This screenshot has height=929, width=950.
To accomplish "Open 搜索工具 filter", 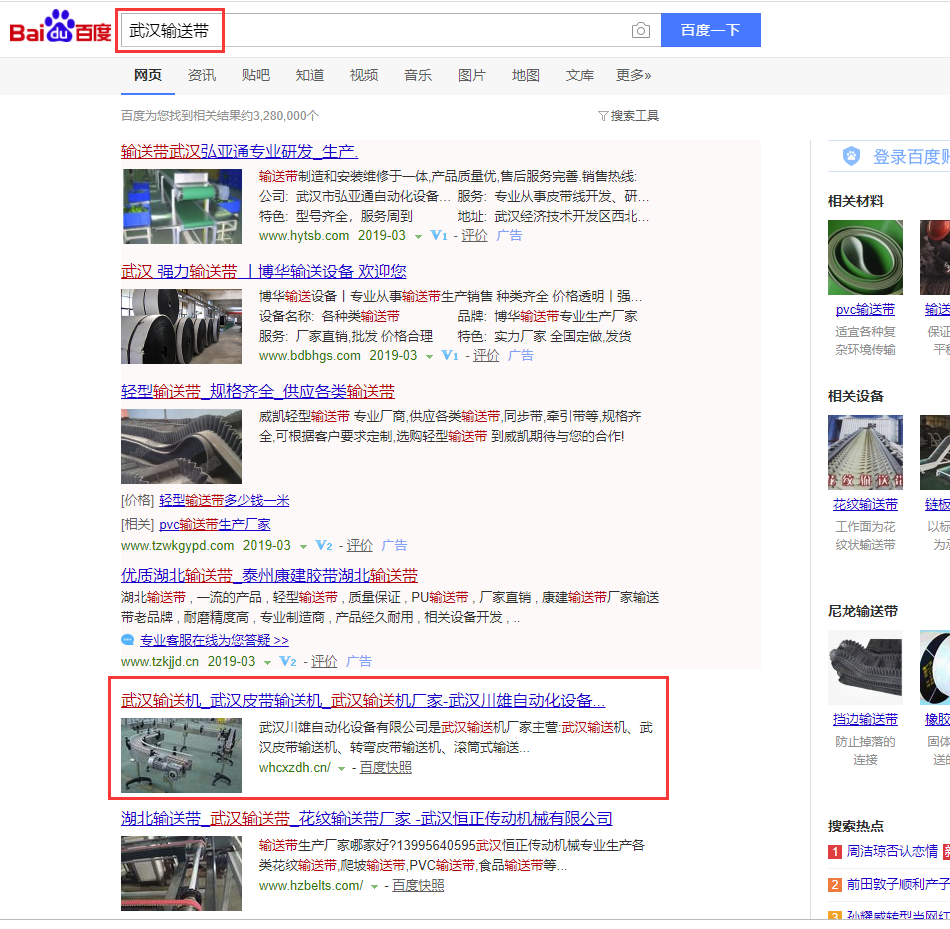I will [628, 115].
